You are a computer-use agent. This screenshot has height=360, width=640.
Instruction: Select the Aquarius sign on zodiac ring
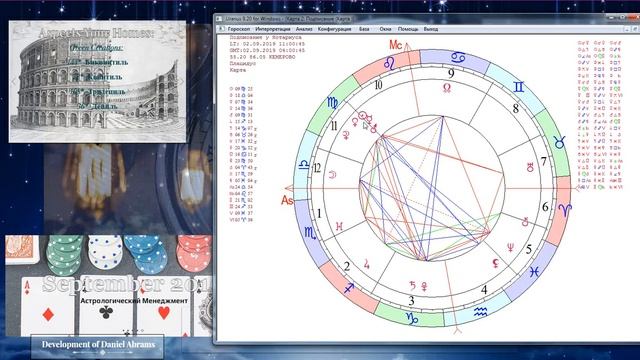pos(480,312)
